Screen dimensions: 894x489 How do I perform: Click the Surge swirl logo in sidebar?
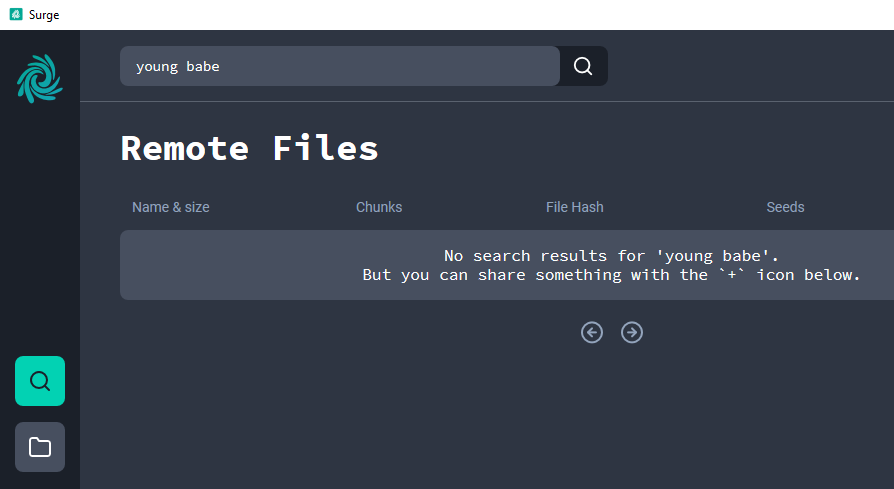tap(40, 79)
